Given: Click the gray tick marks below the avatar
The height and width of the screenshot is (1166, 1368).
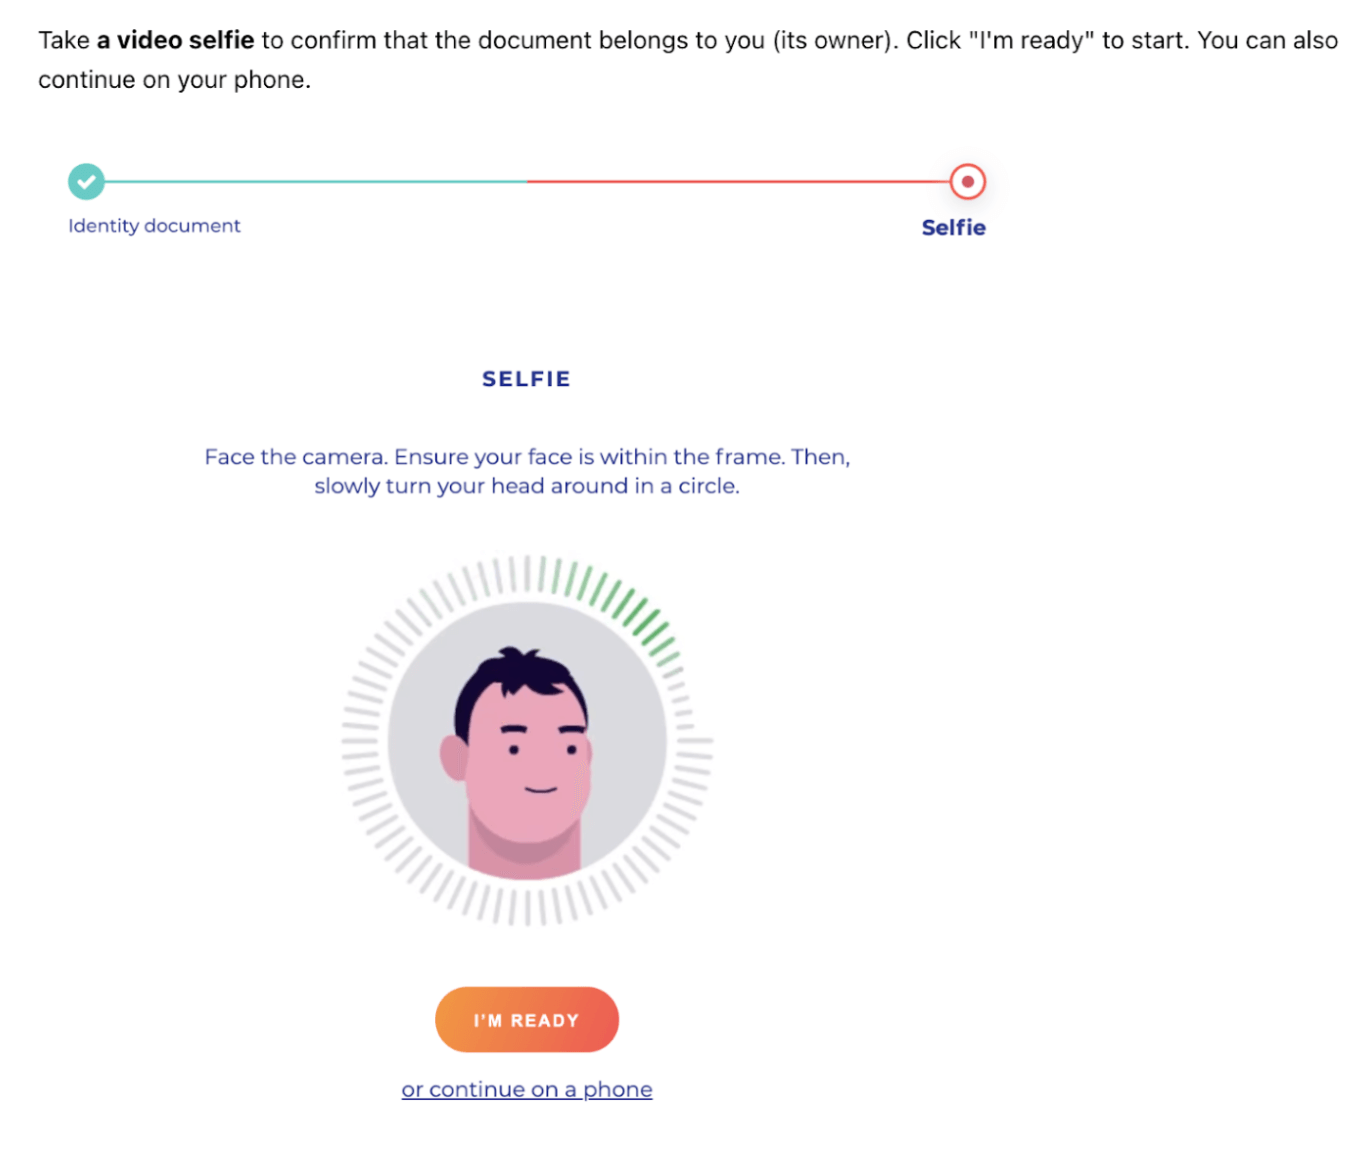Looking at the screenshot, I should point(527,905).
